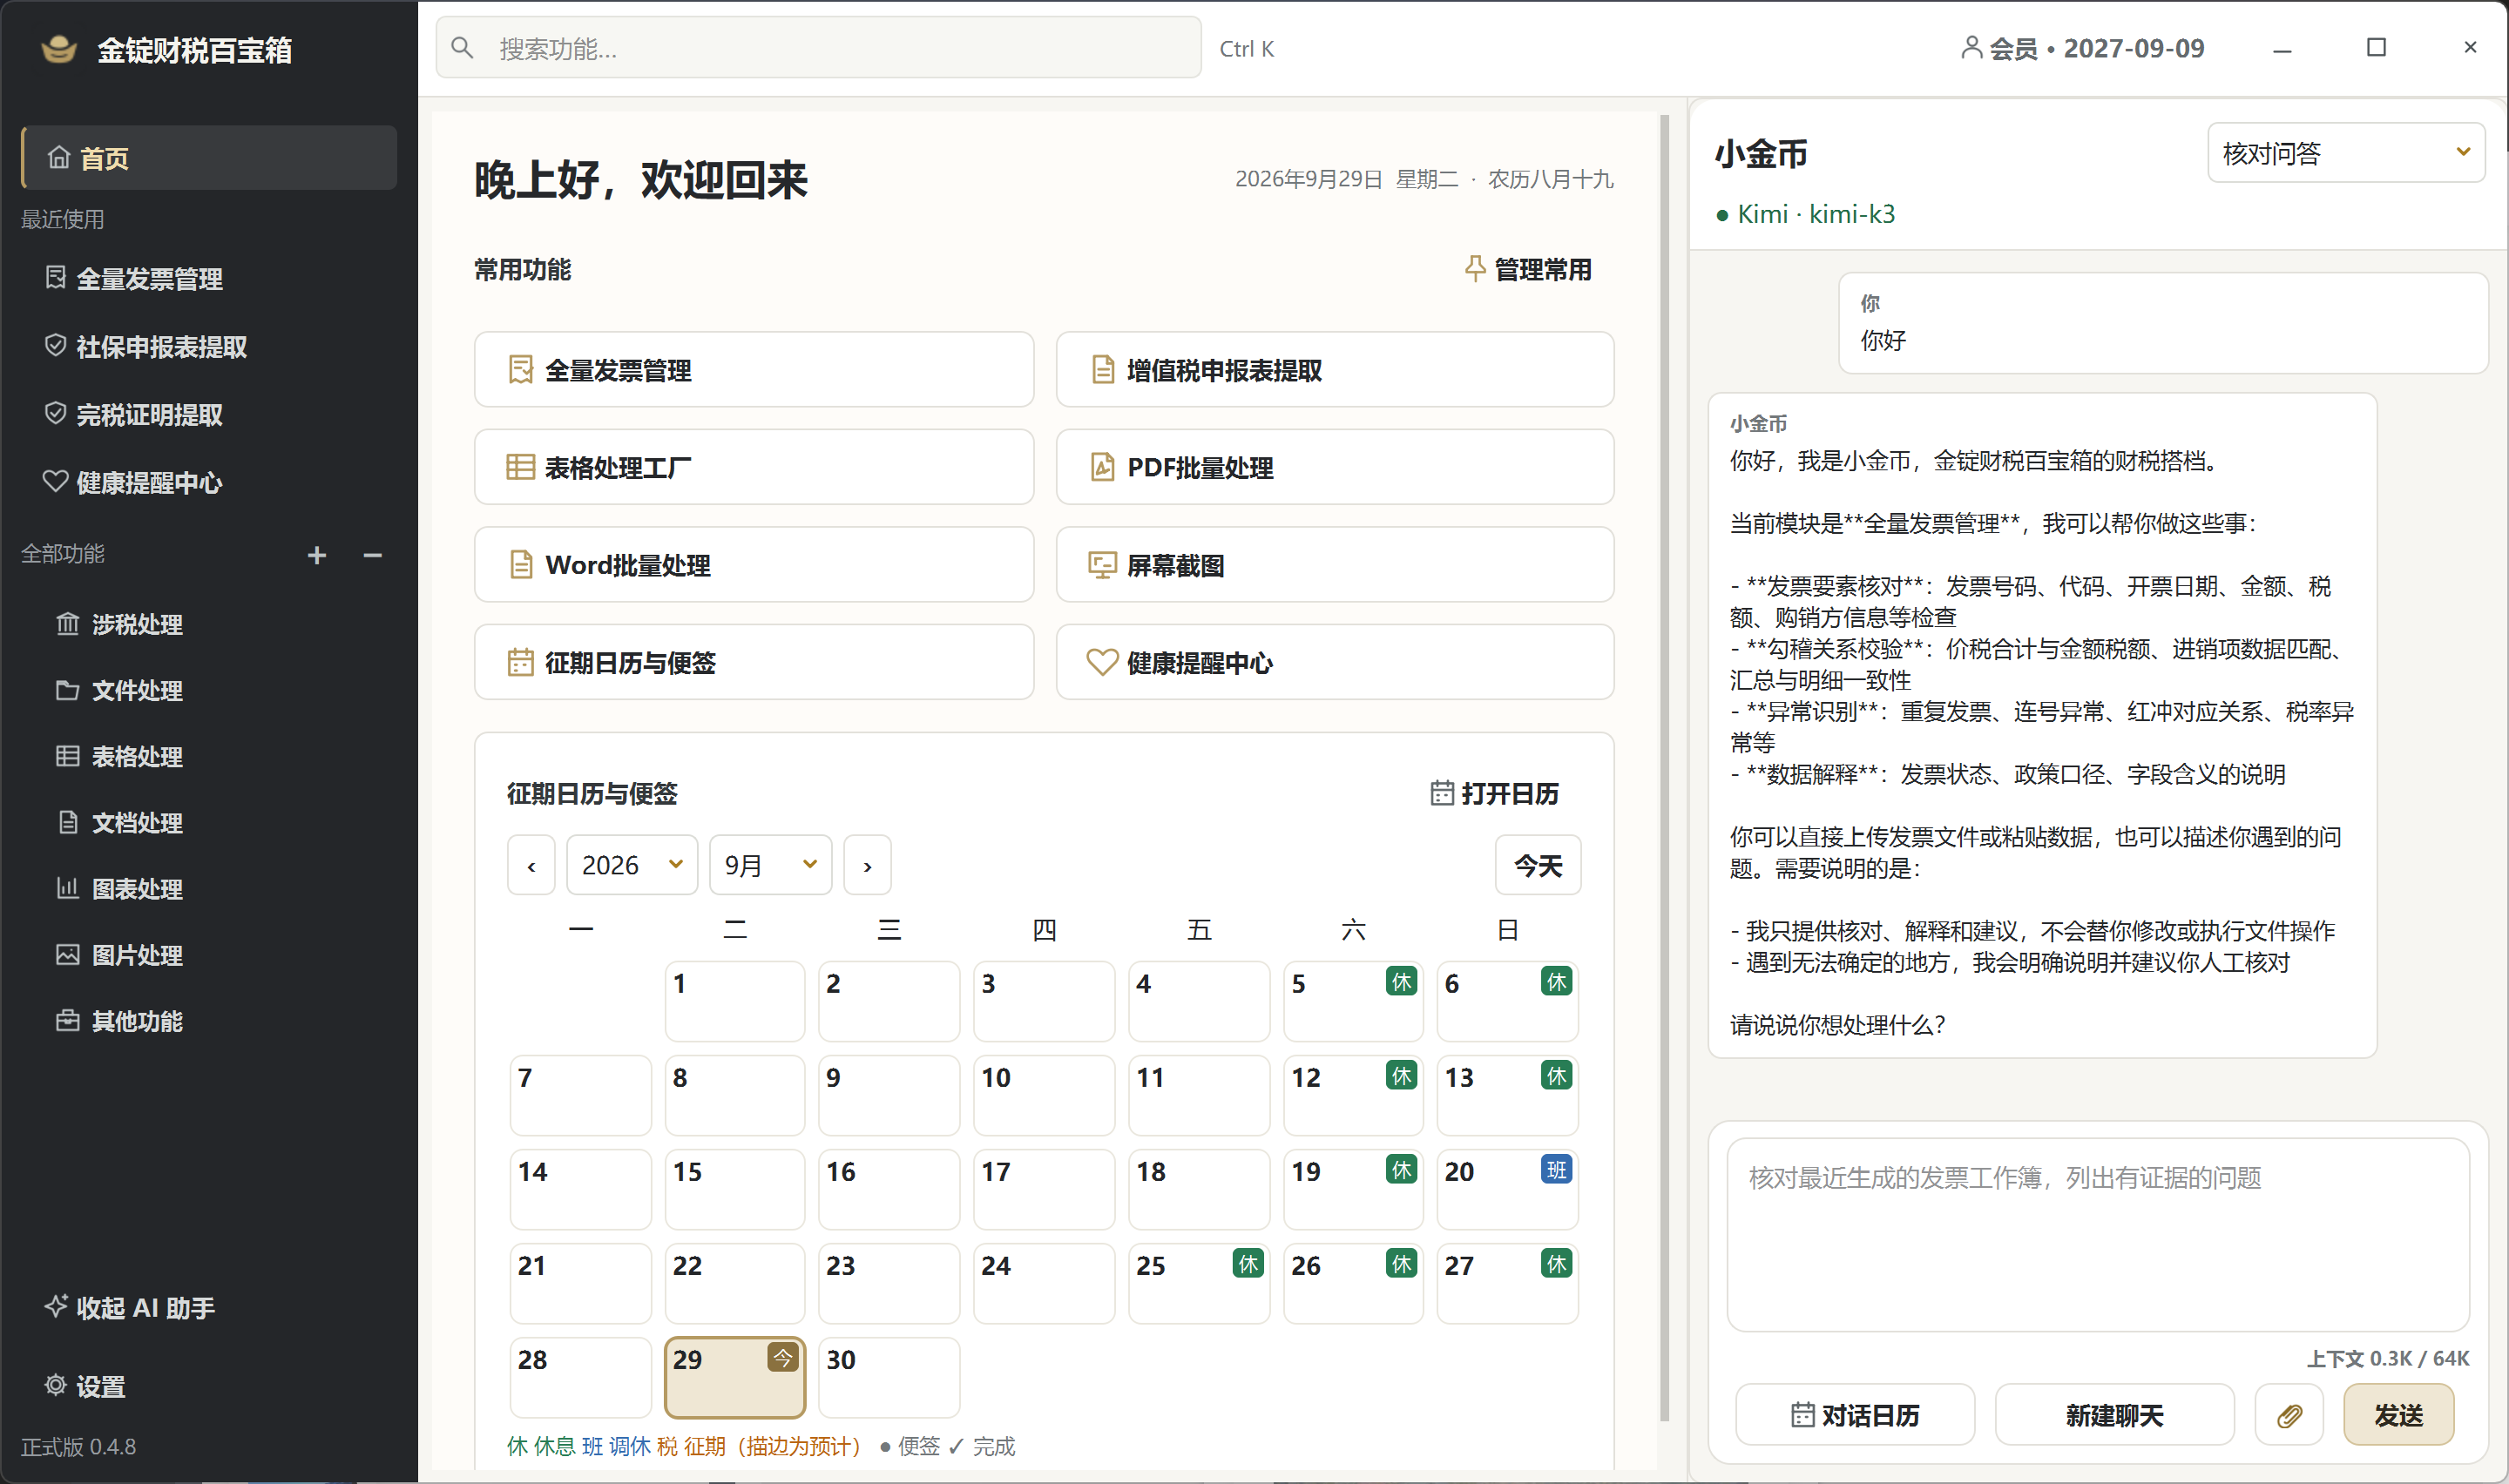The width and height of the screenshot is (2509, 1484).
Task: Click the 发送 button
Action: coord(2398,1415)
